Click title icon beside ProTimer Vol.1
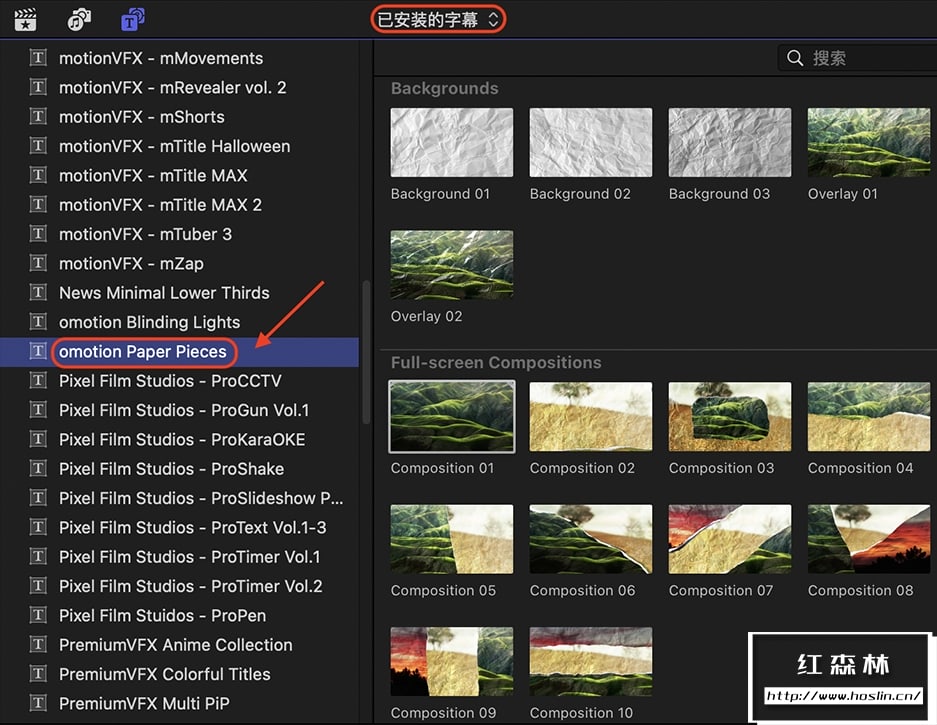 click(x=38, y=556)
